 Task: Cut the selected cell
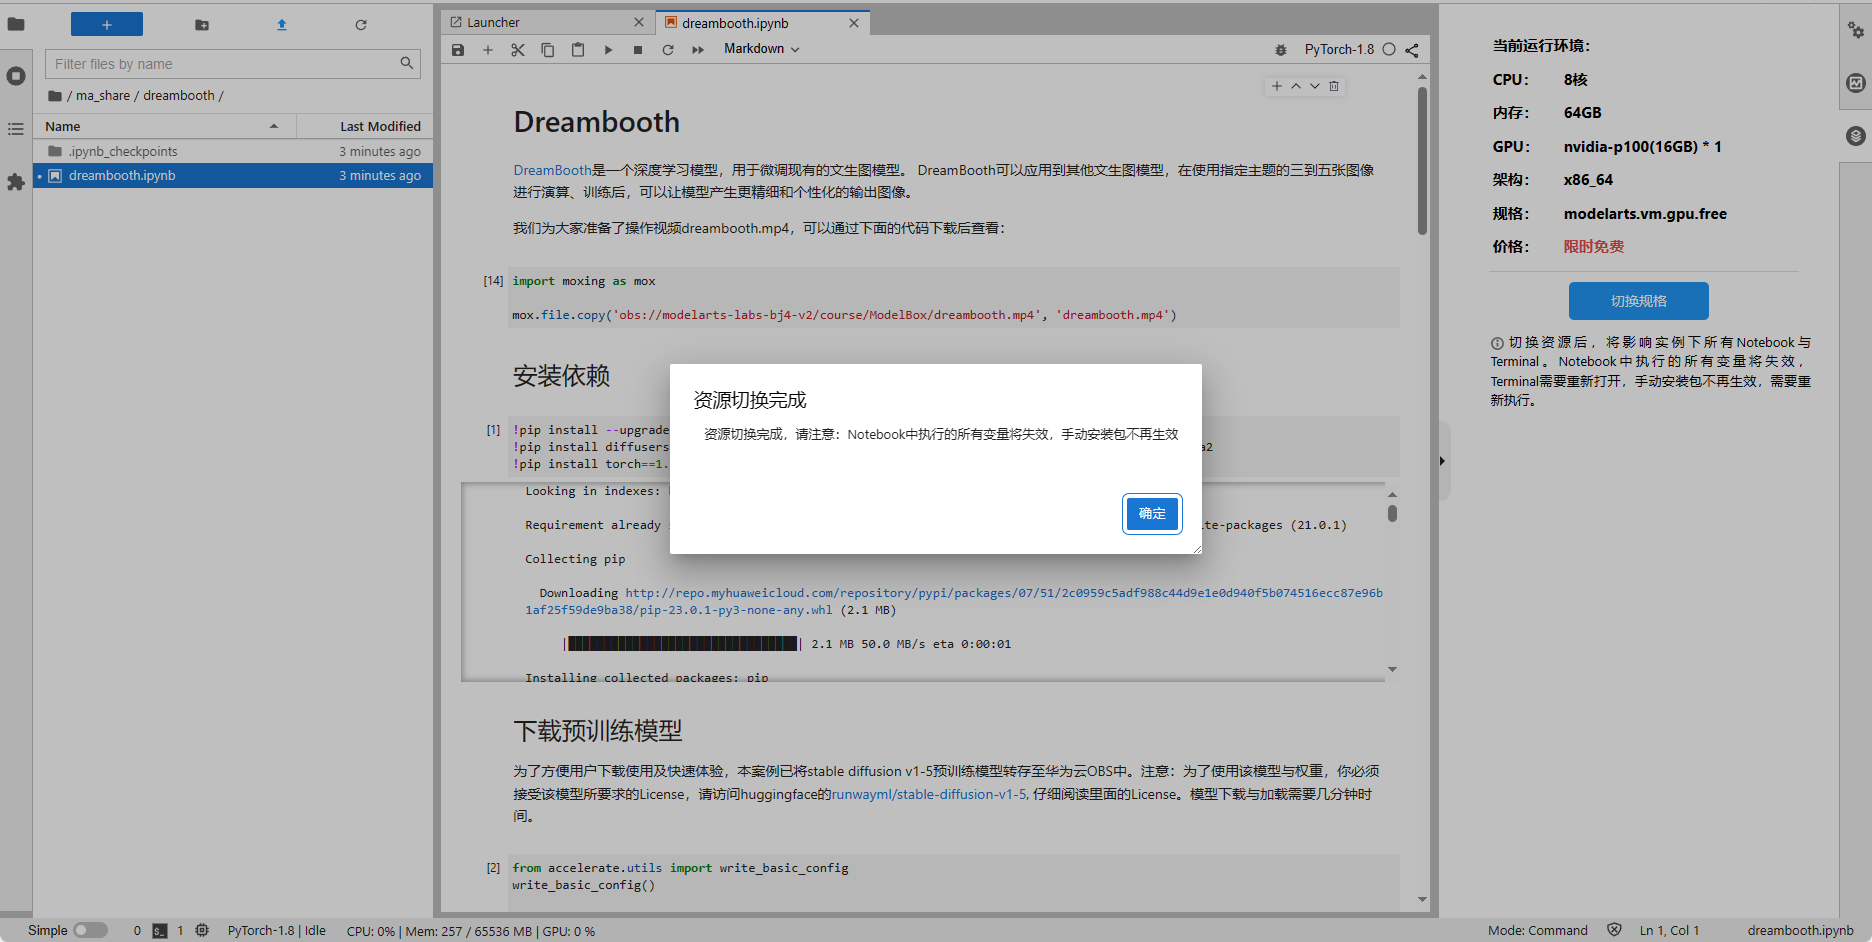518,50
